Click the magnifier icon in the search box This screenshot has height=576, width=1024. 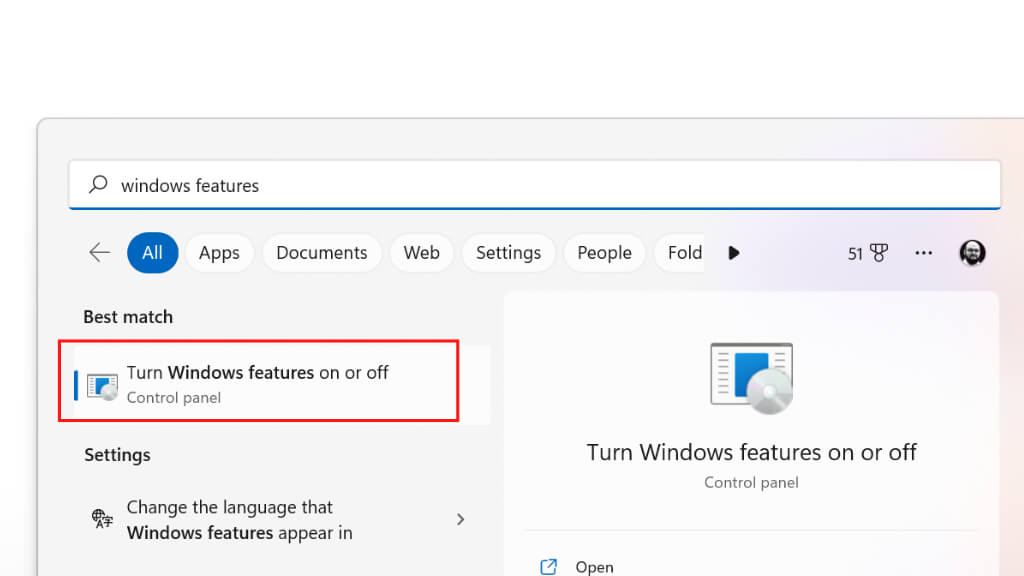click(98, 185)
